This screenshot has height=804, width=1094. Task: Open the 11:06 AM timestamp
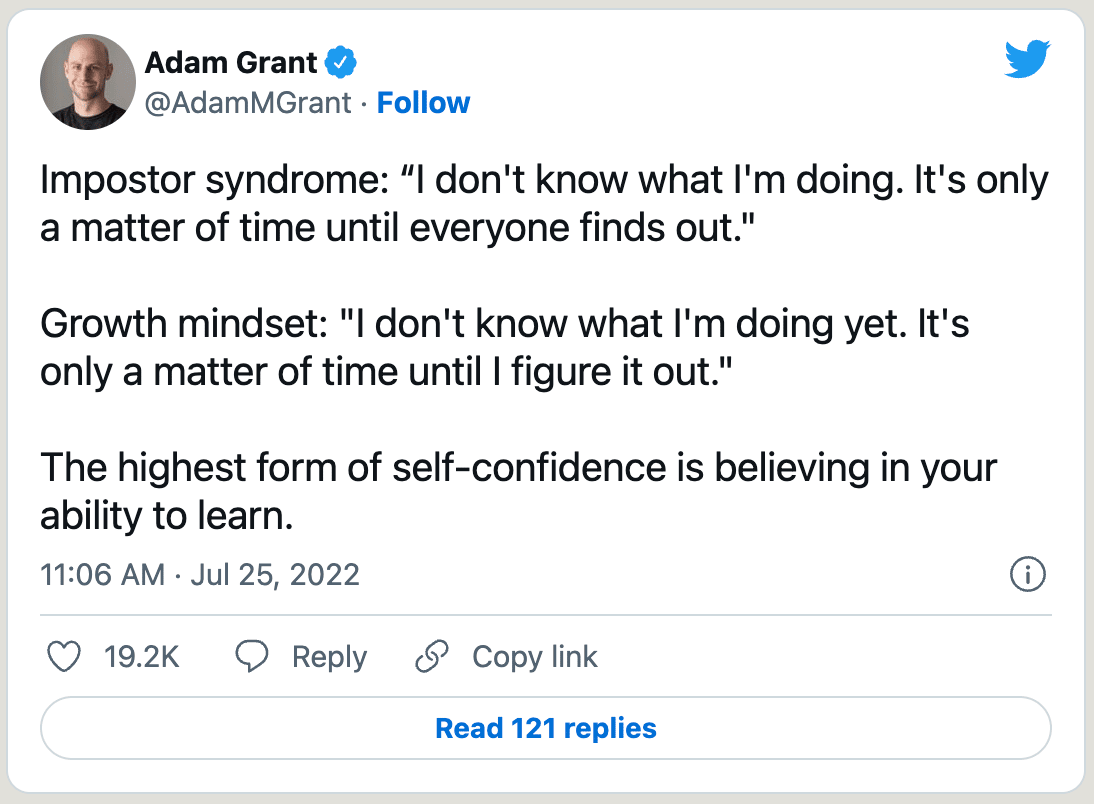point(102,575)
